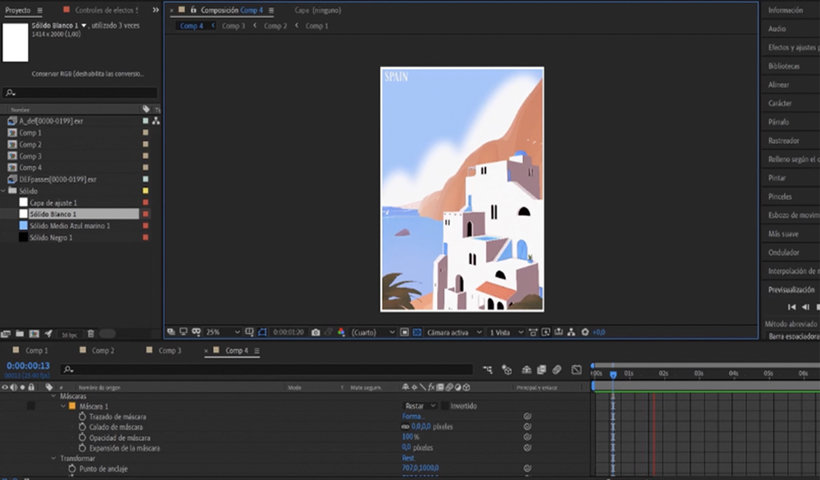This screenshot has width=820, height=480.
Task: Check the Invertido mask checkbox
Action: [446, 406]
